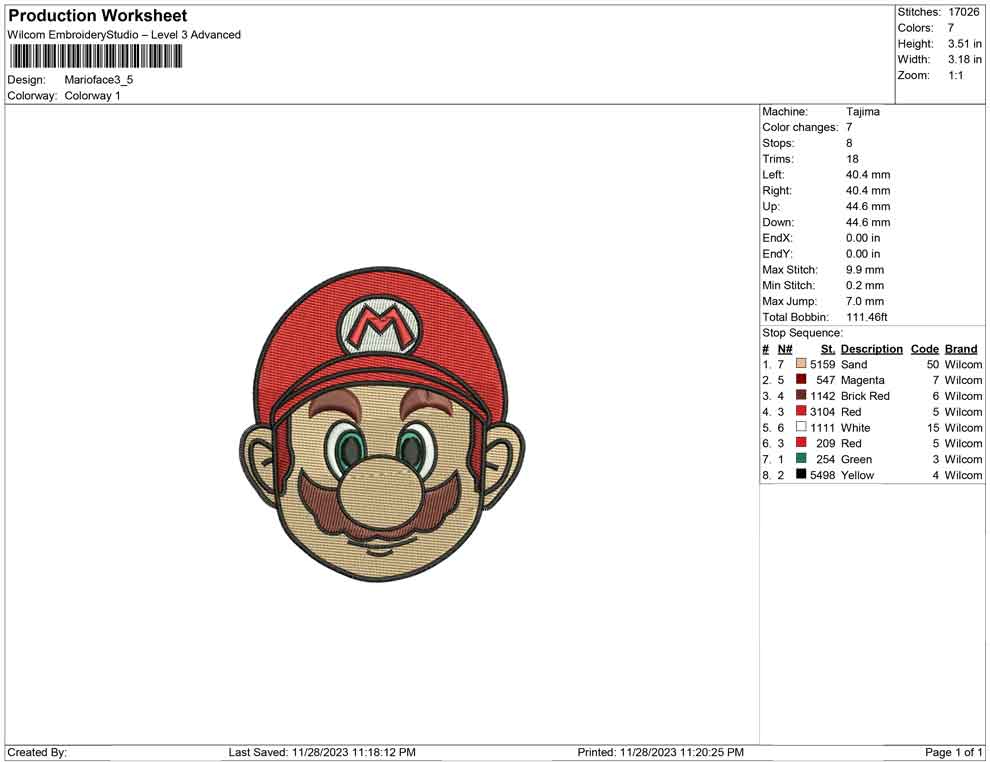990x762 pixels.
Task: Click the Left value "40.4 mm"
Action: 868,175
